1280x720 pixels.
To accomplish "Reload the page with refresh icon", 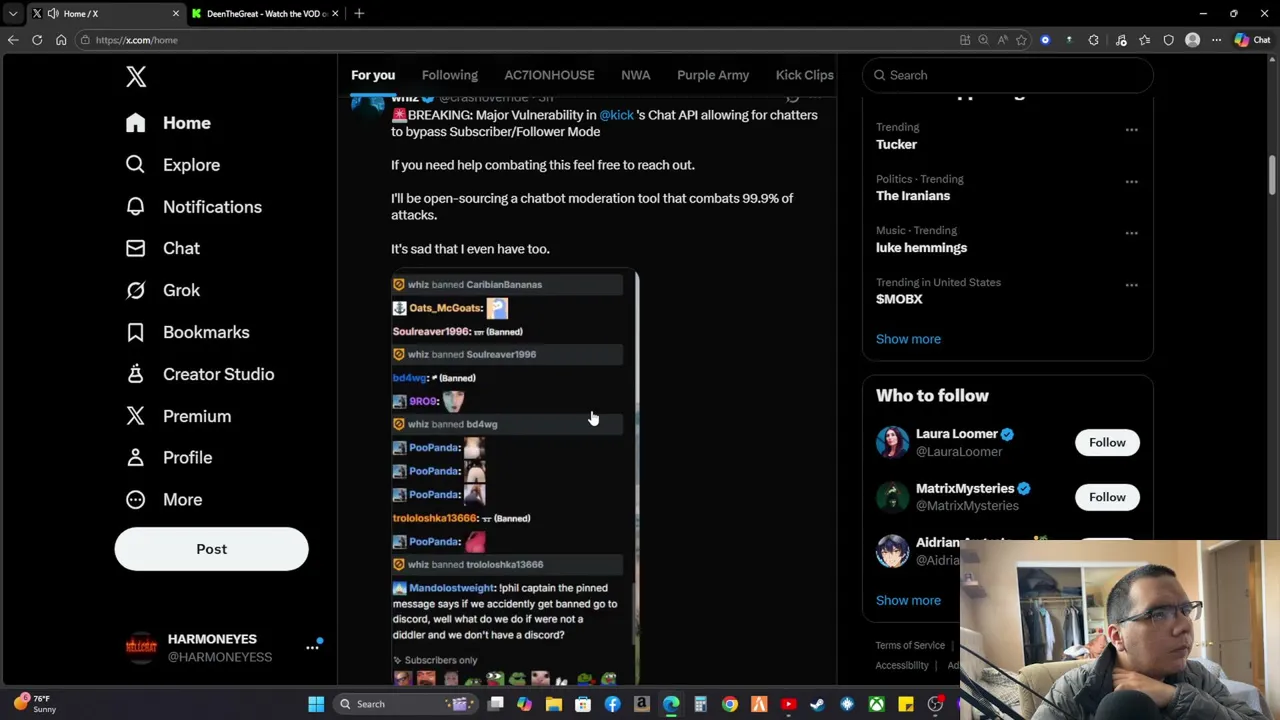I will pyautogui.click(x=37, y=40).
